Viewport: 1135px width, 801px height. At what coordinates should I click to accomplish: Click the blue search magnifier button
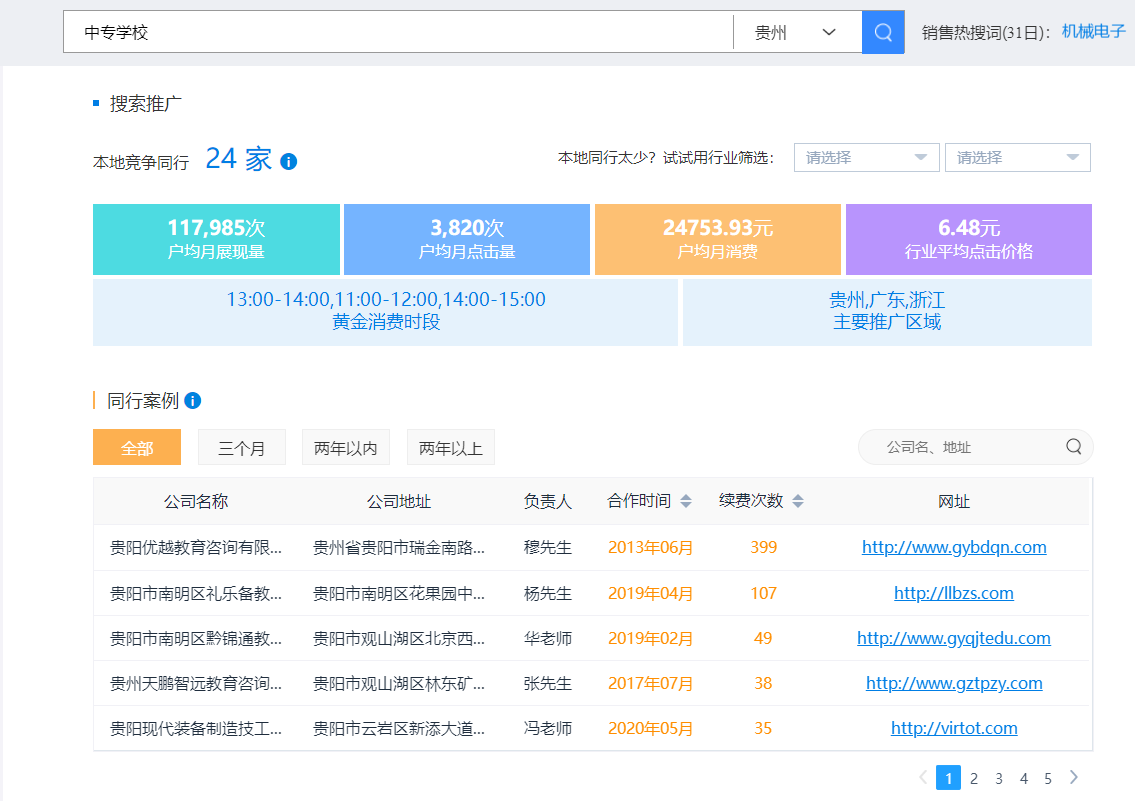(x=882, y=32)
